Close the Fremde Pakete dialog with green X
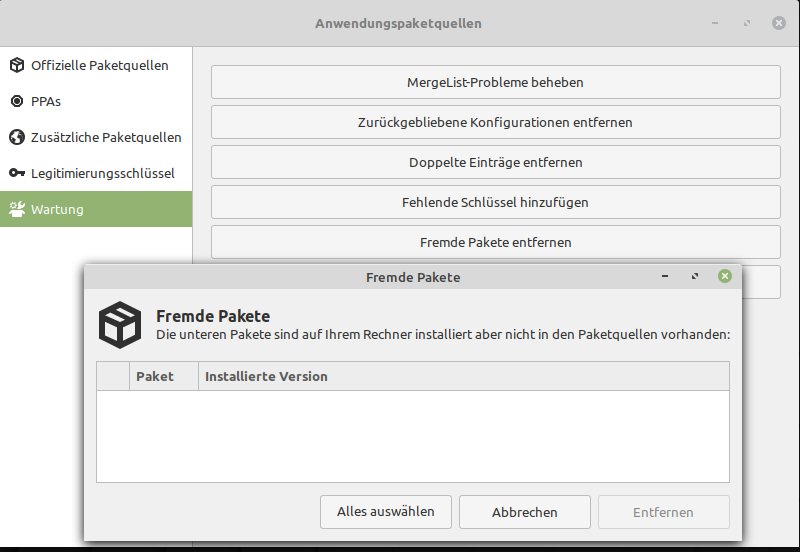Viewport: 800px width, 552px height. tap(725, 277)
